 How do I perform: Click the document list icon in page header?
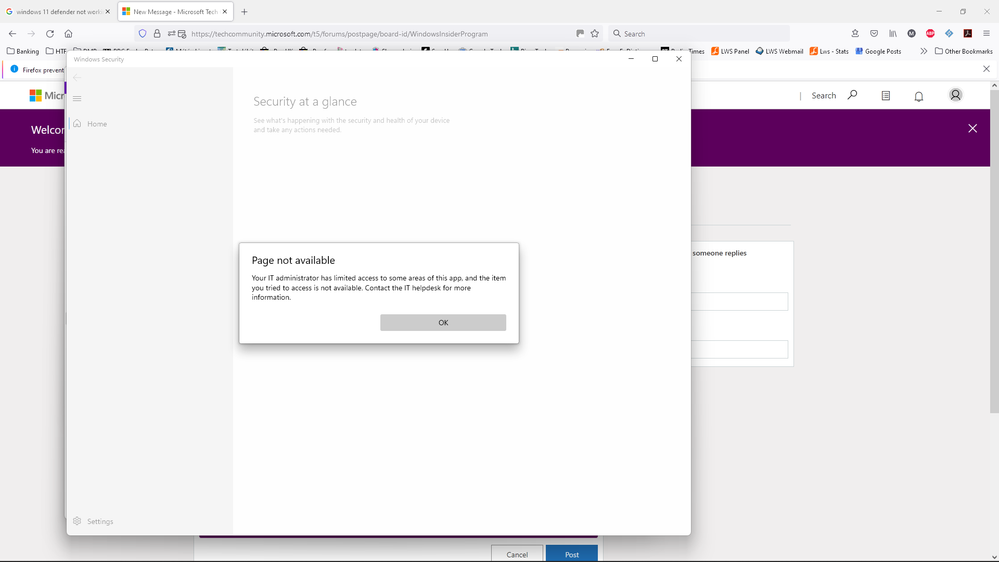886,96
